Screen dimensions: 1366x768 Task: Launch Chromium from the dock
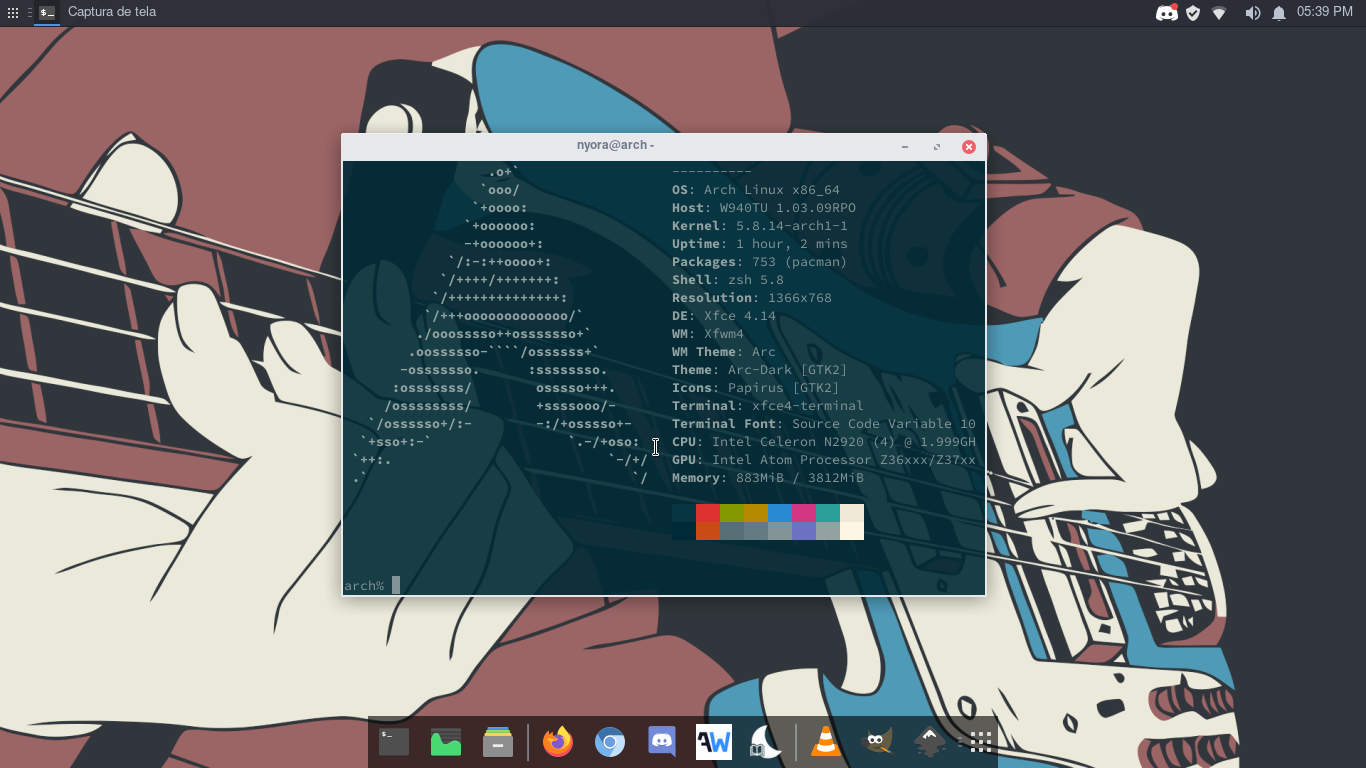pos(610,742)
